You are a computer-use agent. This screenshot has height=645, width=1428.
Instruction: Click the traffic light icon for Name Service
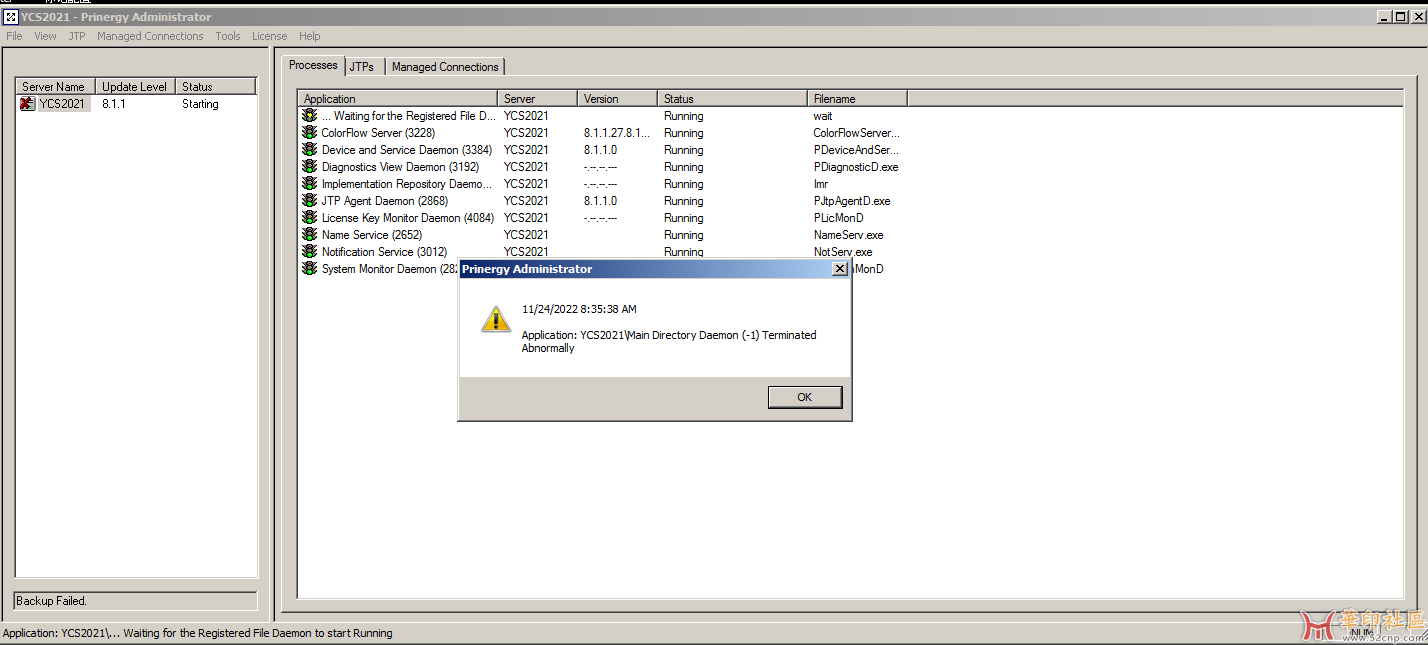point(310,235)
